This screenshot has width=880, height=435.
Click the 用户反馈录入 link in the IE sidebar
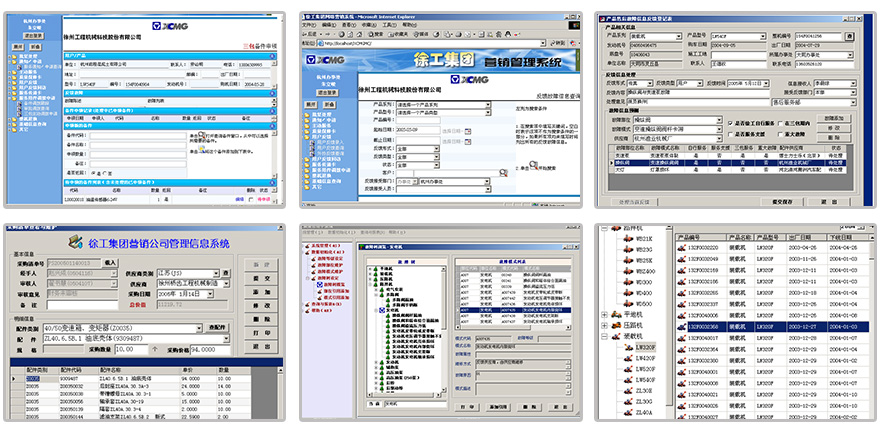(330, 143)
